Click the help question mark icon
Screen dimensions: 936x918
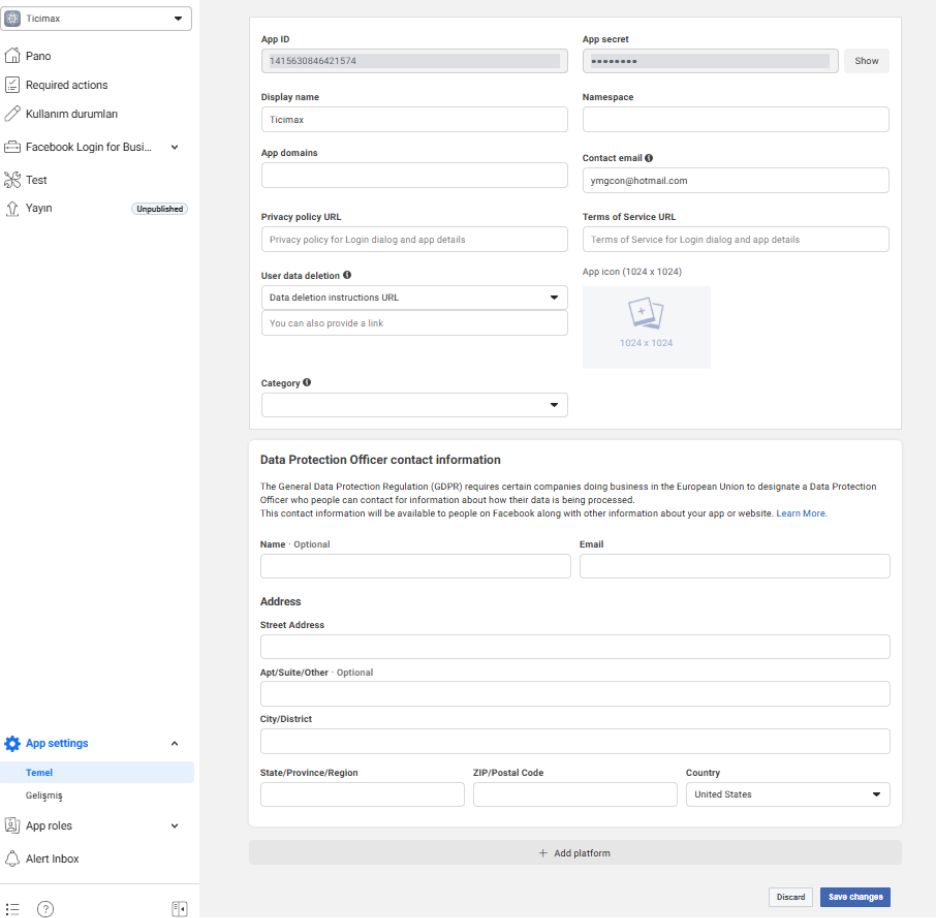coord(45,908)
